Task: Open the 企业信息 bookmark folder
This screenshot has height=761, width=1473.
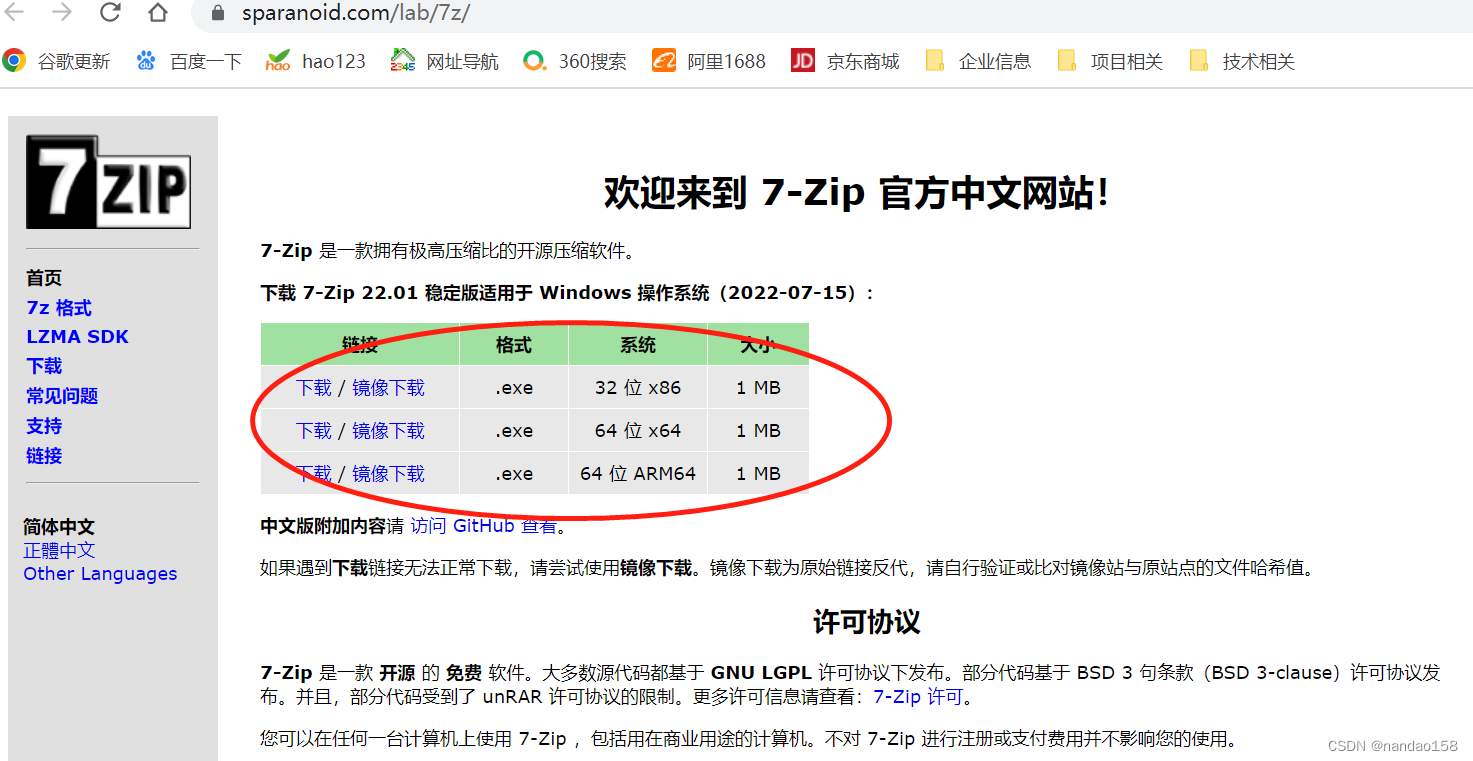Action: (x=978, y=61)
